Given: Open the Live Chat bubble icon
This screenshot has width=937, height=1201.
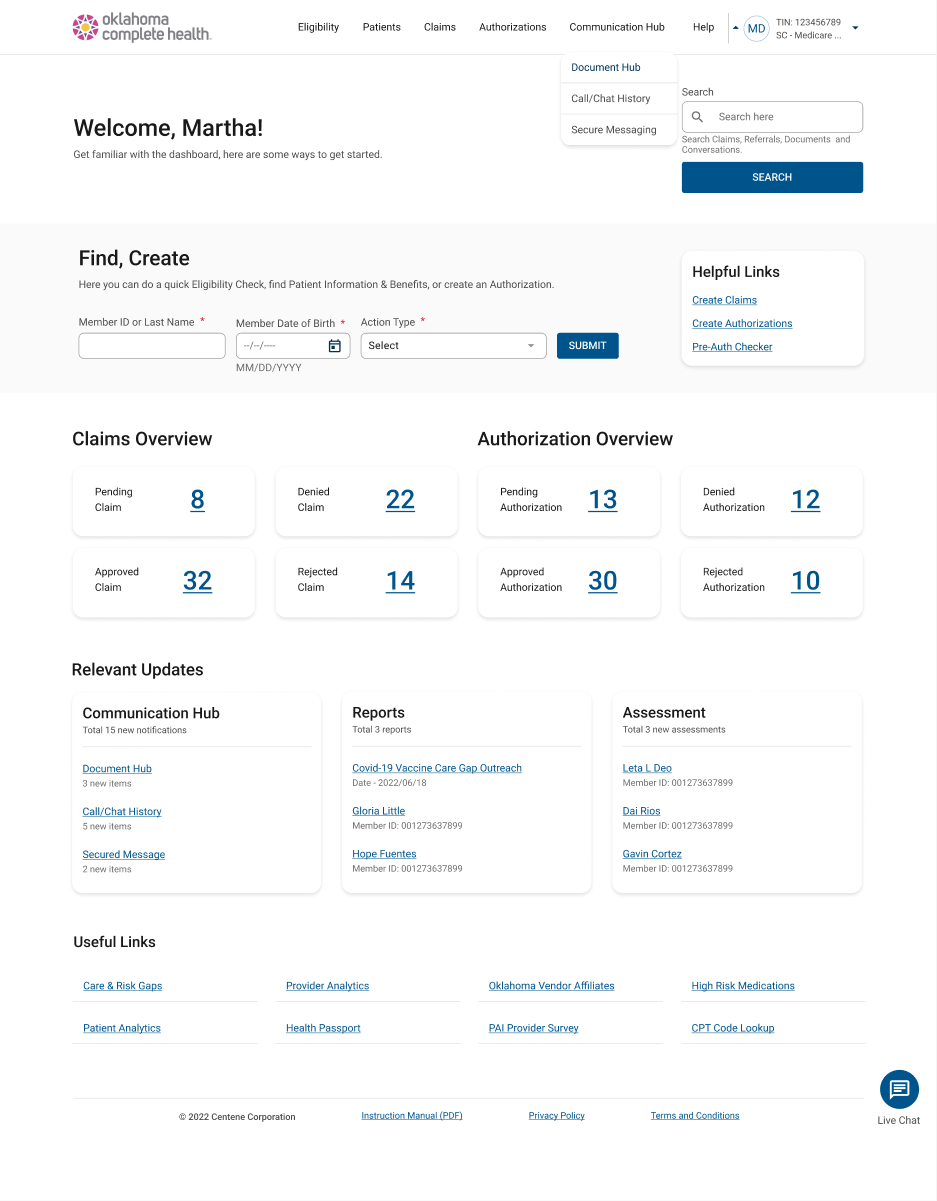Looking at the screenshot, I should (899, 1089).
